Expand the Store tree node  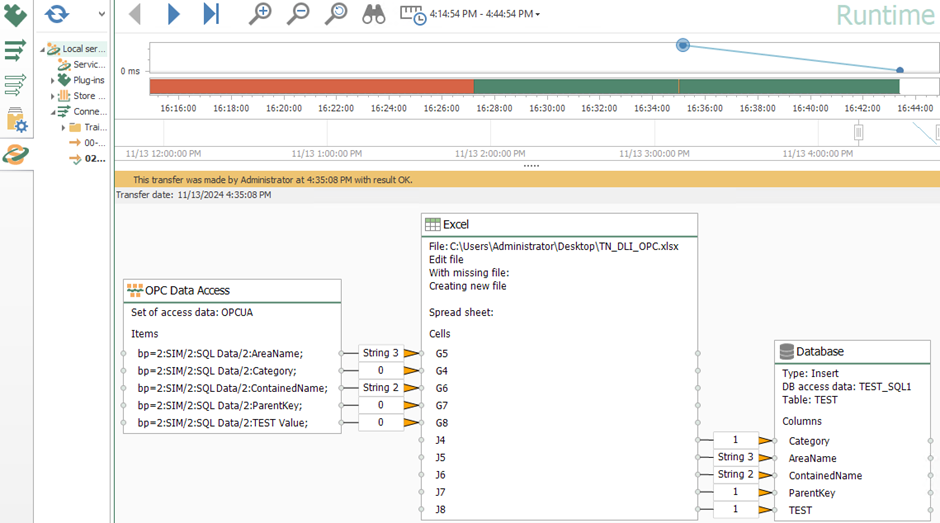point(53,96)
